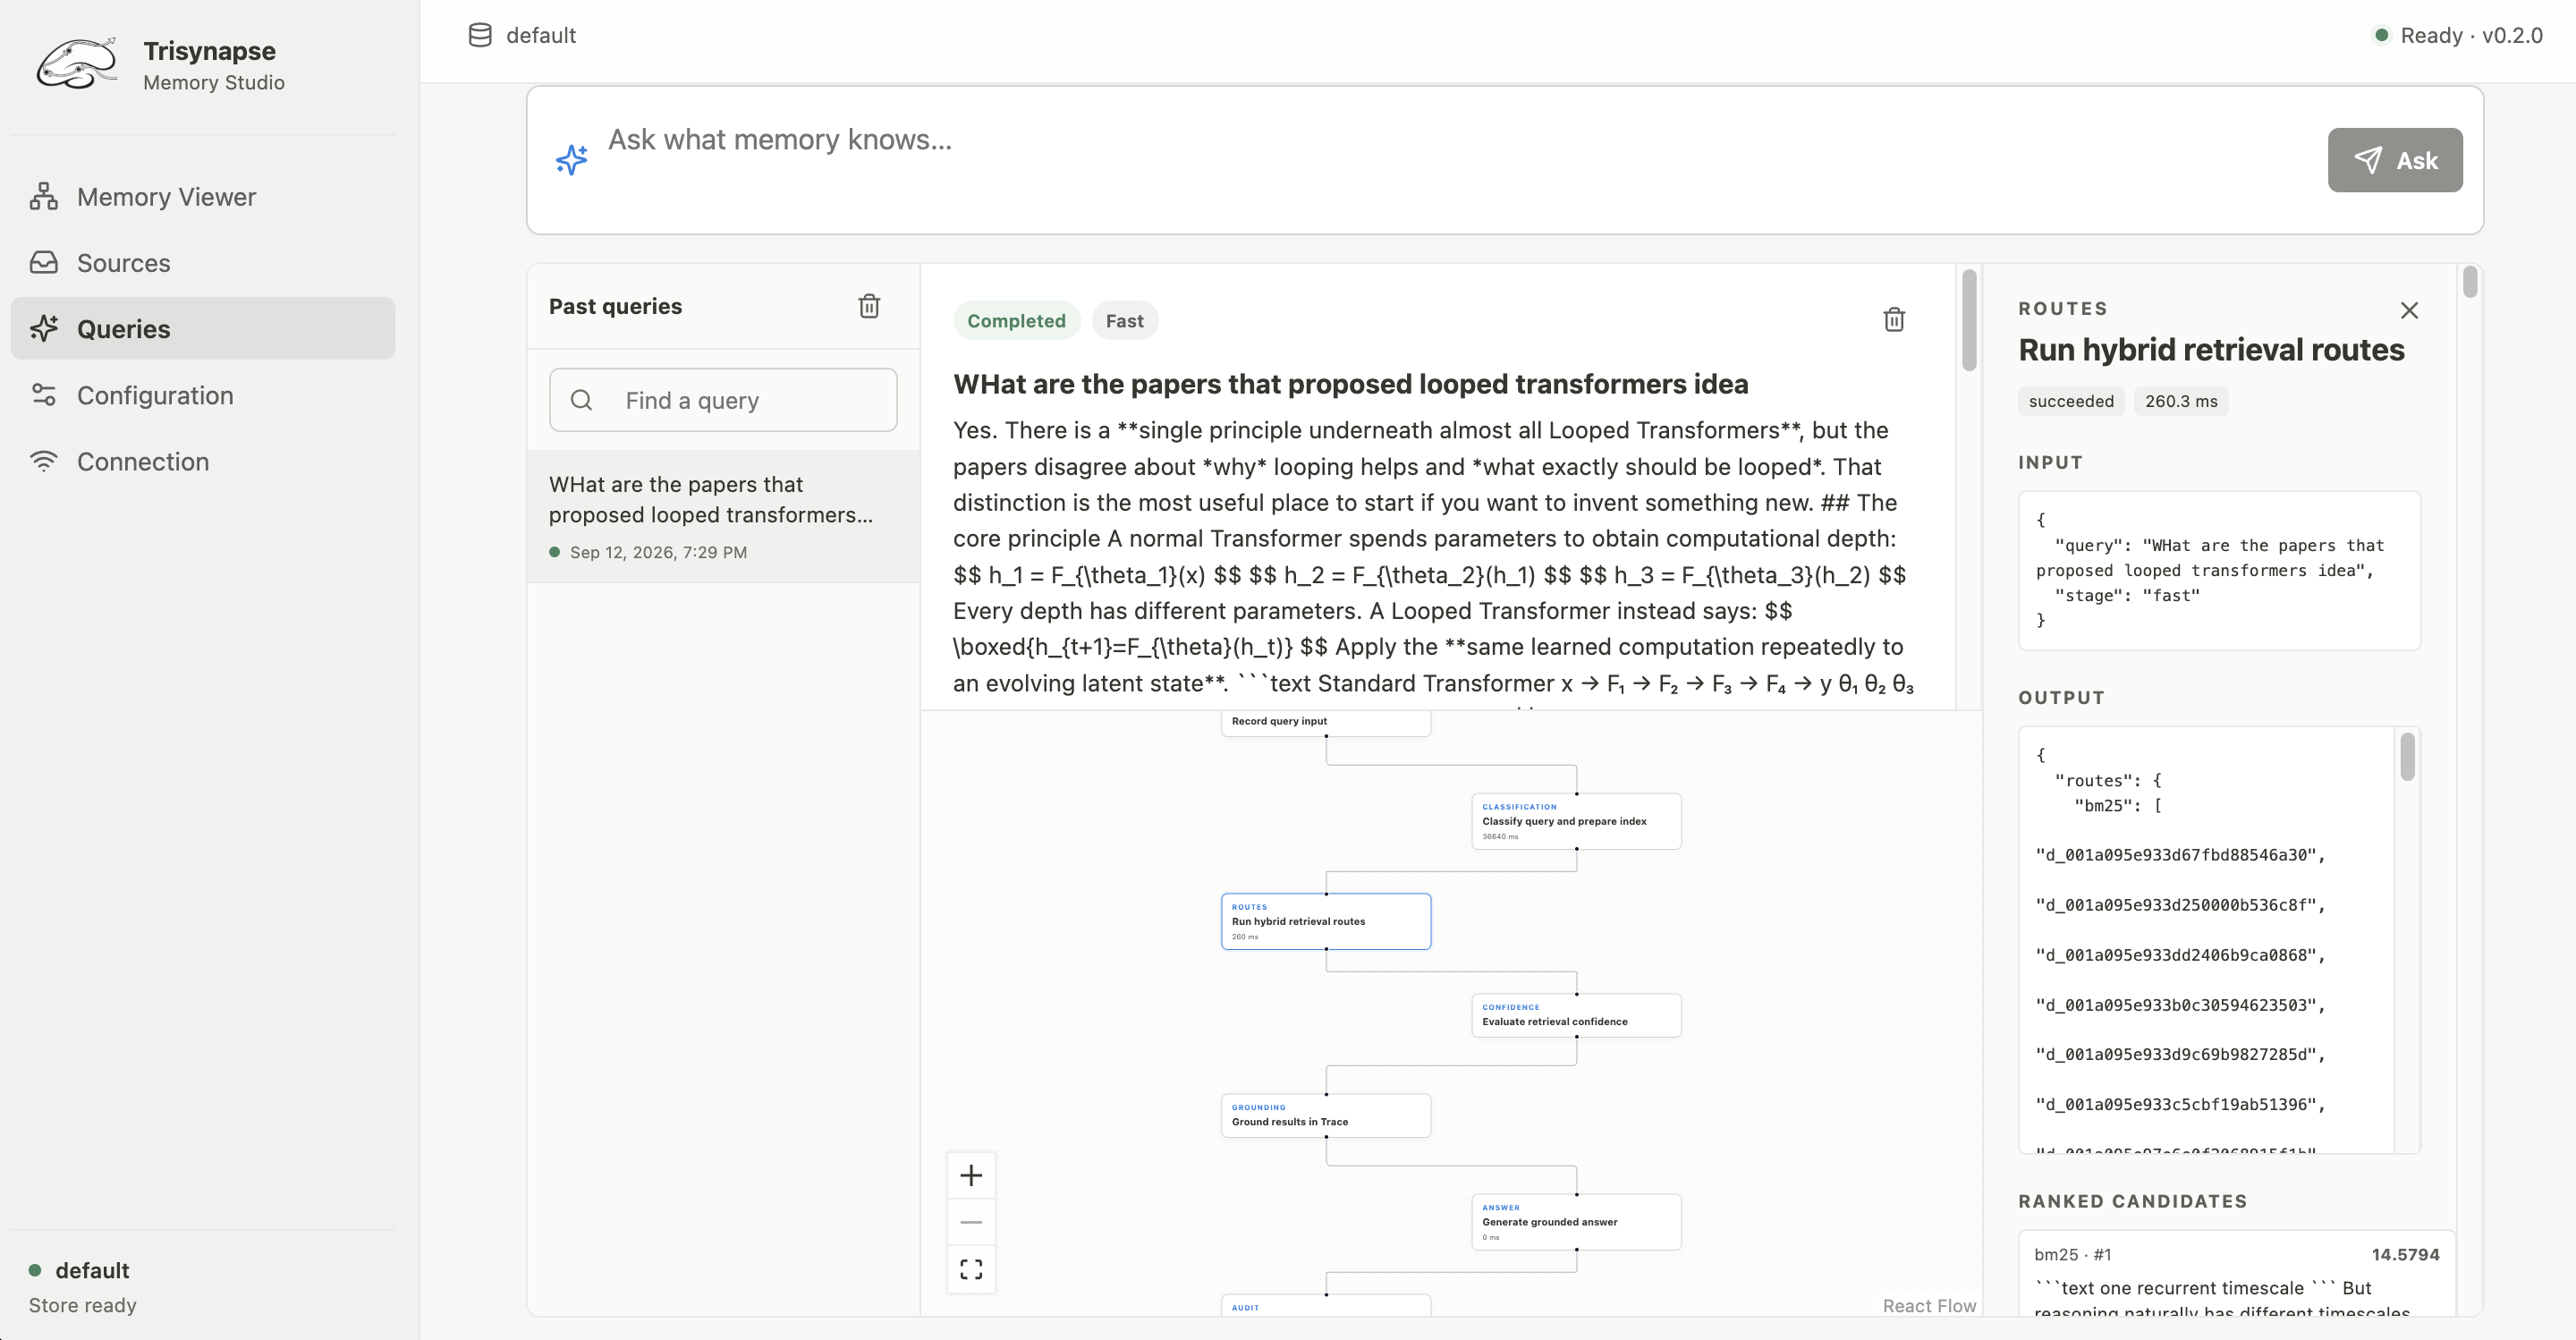The height and width of the screenshot is (1340, 2576).
Task: Delete this query using its trash icon
Action: [x=1893, y=320]
